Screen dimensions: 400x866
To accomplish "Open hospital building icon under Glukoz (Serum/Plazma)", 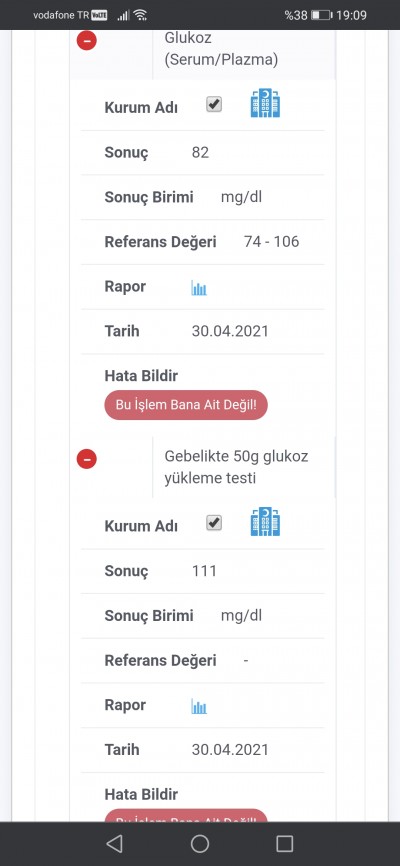I will point(265,103).
